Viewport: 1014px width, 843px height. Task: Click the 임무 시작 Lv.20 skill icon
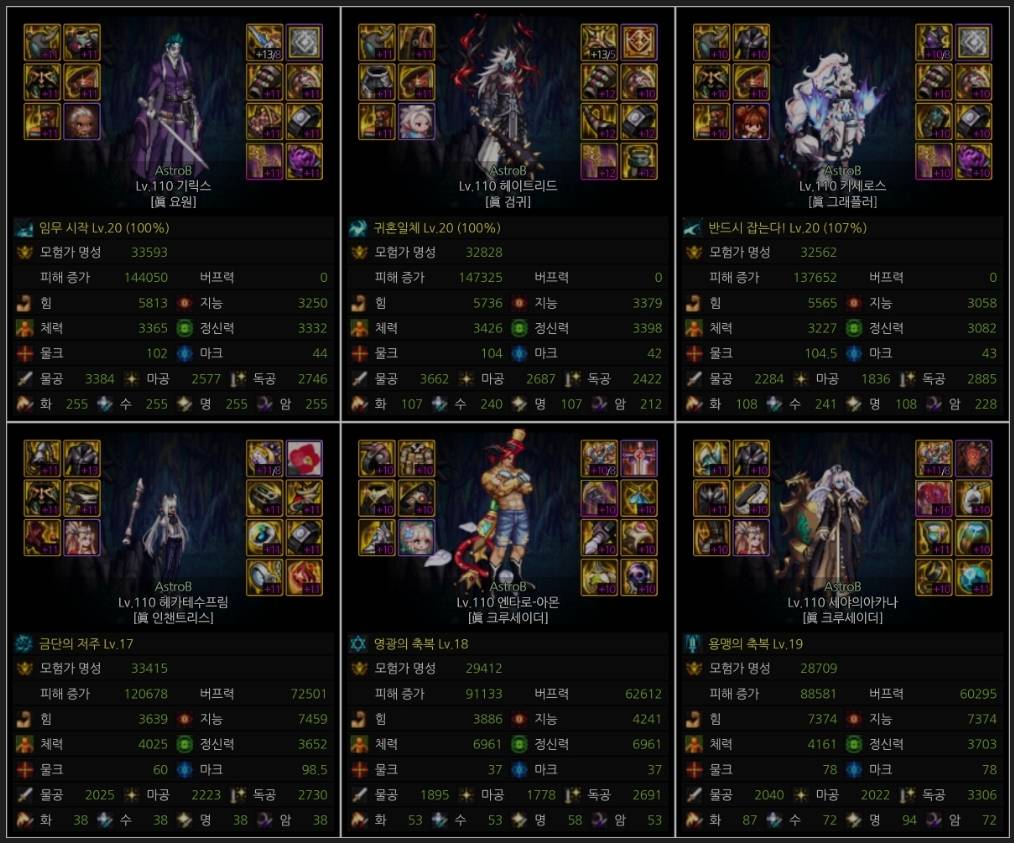[x=24, y=228]
